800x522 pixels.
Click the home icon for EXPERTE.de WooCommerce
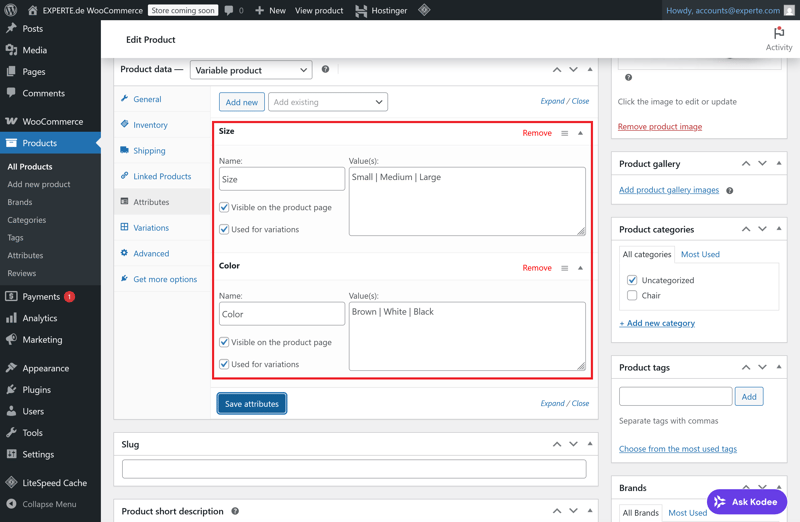pyautogui.click(x=32, y=11)
